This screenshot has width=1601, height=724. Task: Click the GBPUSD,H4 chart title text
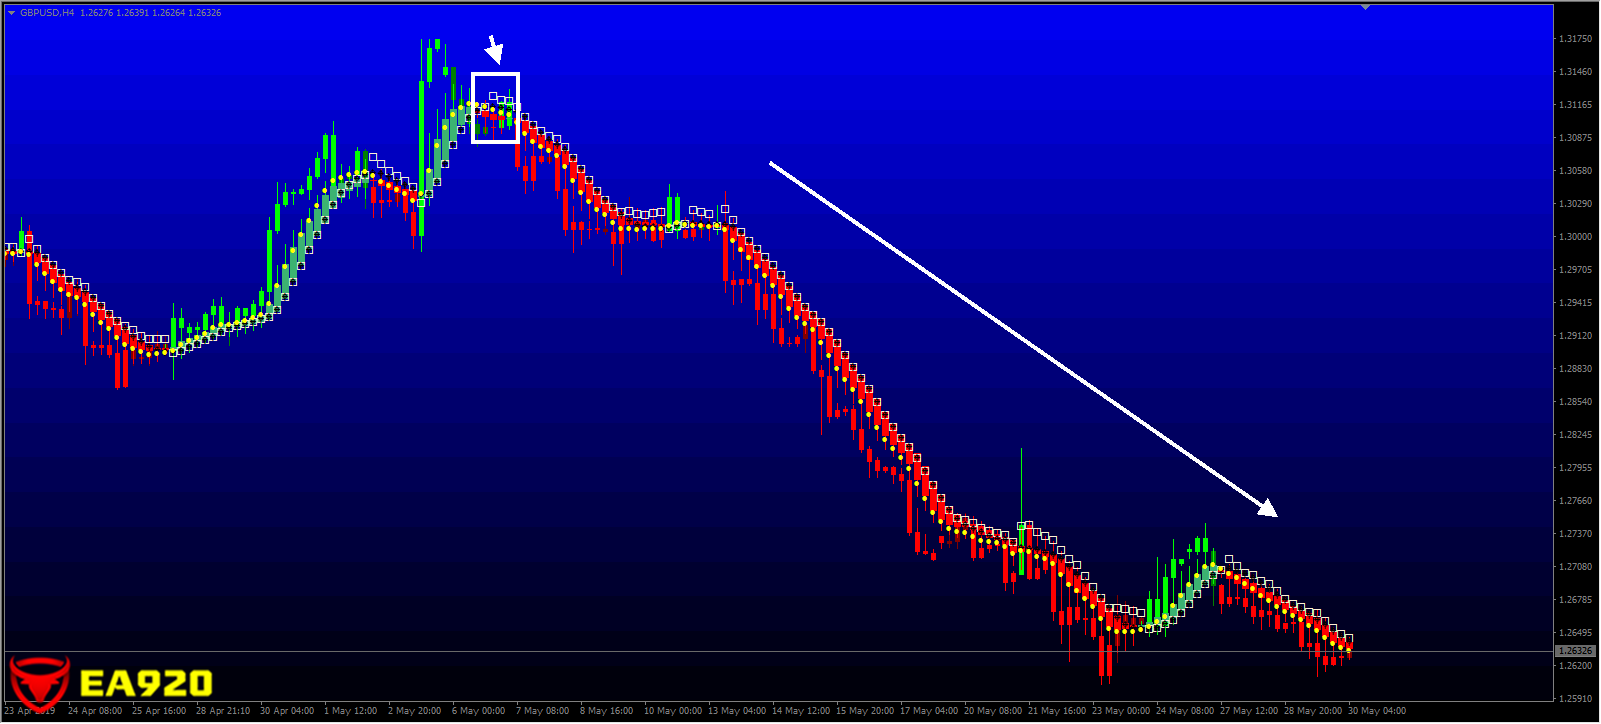coord(47,13)
